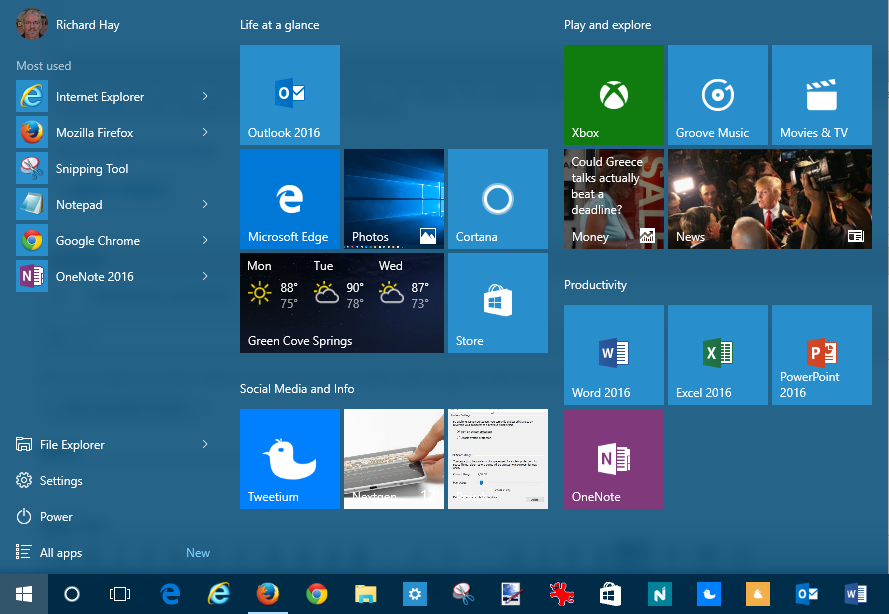889x614 pixels.
Task: Click the Task View taskbar icon
Action: point(120,594)
